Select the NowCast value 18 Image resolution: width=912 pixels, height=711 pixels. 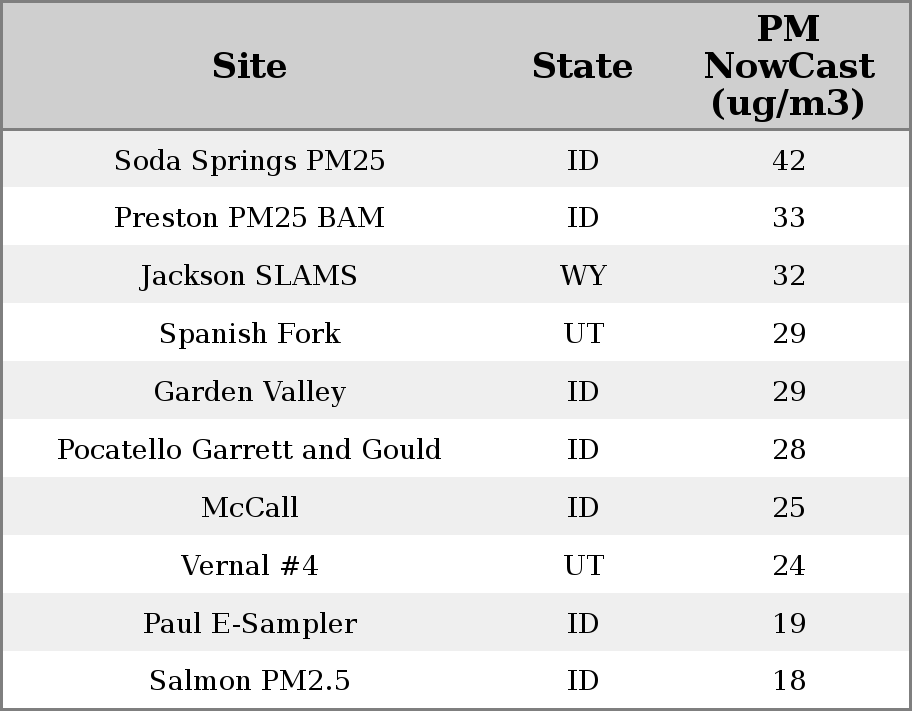point(788,681)
